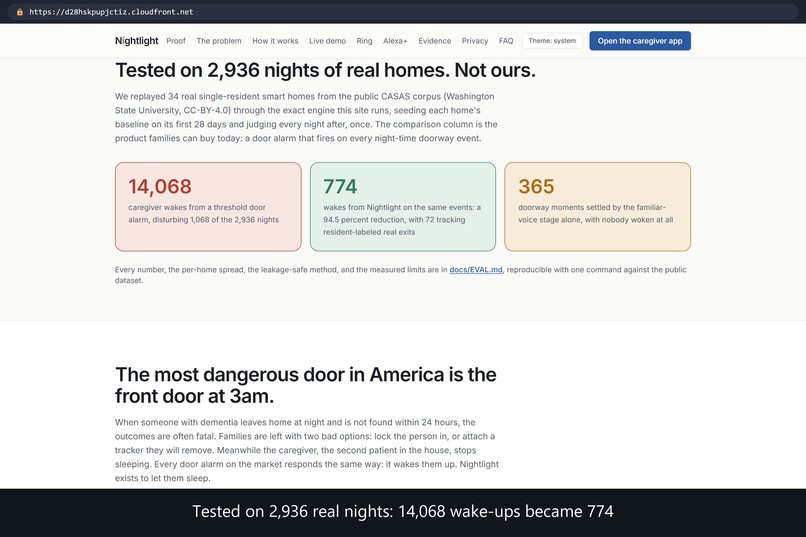The height and width of the screenshot is (537, 806).
Task: Select The problem nav link
Action: point(219,41)
